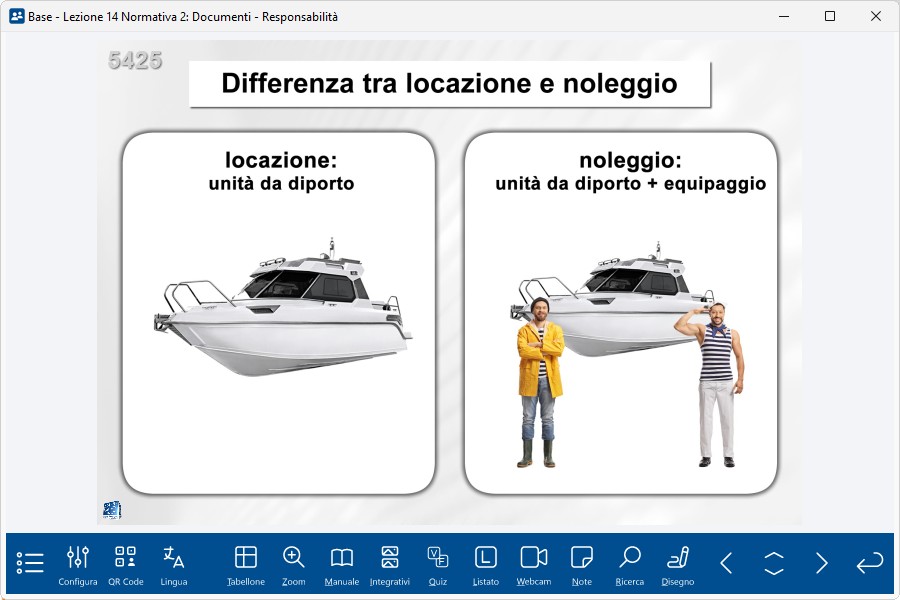900x600 pixels.
Task: Open the Tabellone board
Action: pos(246,564)
